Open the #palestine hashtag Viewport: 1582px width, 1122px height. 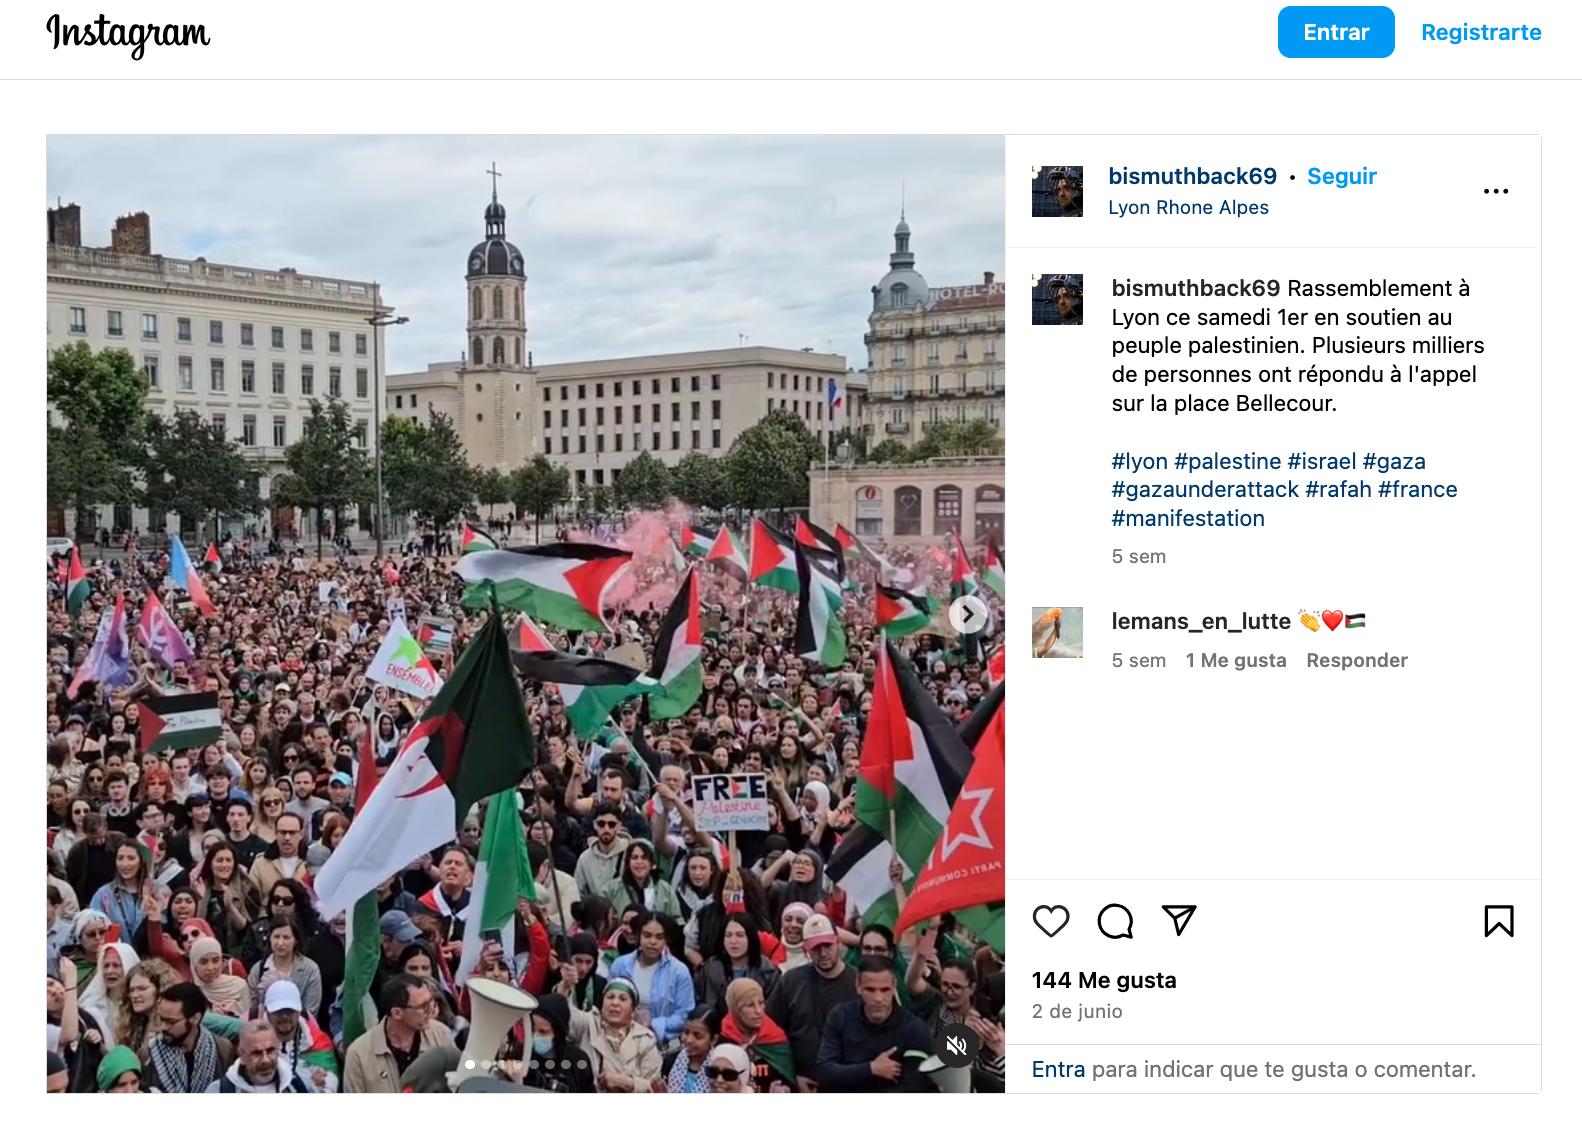pos(1228,461)
